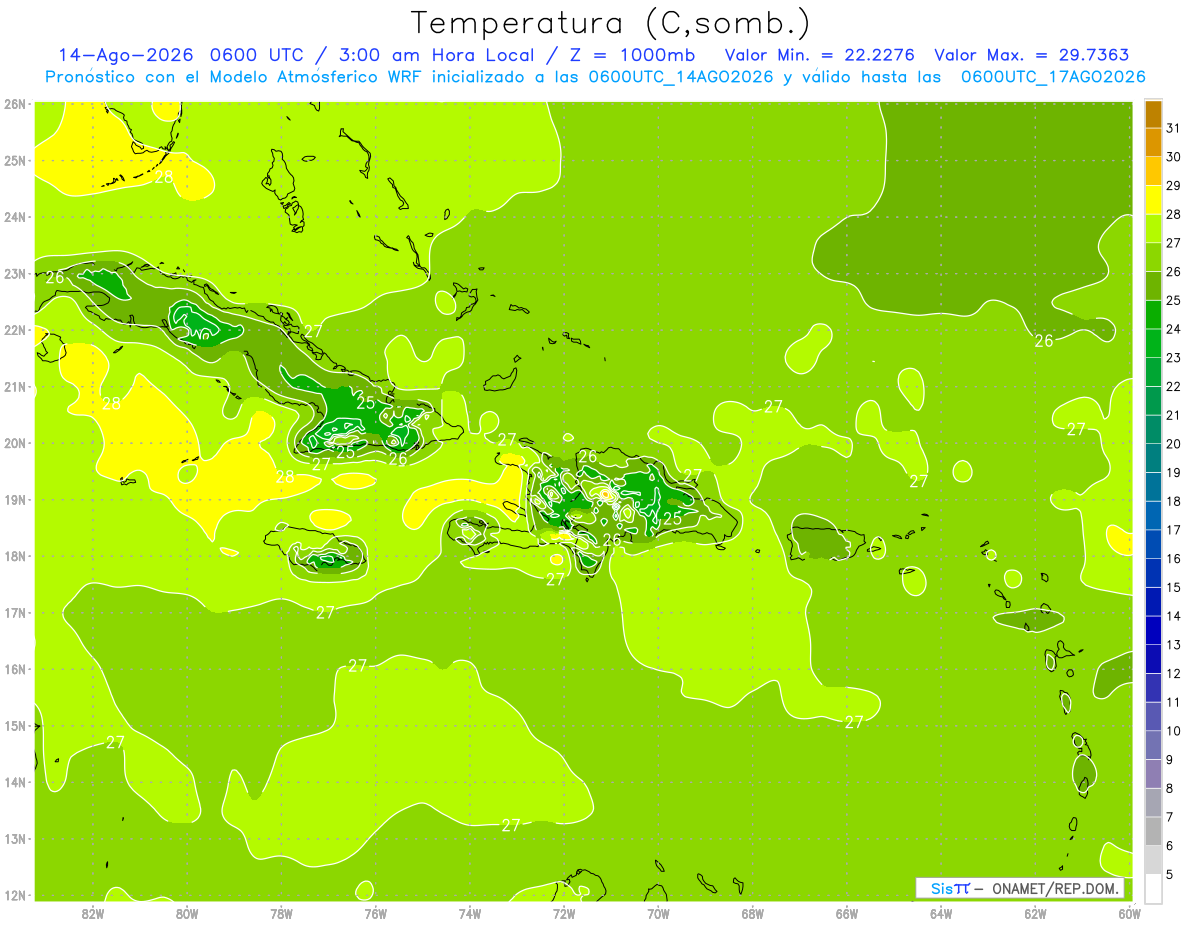The image size is (1200, 927).
Task: Click the '22N' latitude axis label
Action: click(14, 330)
